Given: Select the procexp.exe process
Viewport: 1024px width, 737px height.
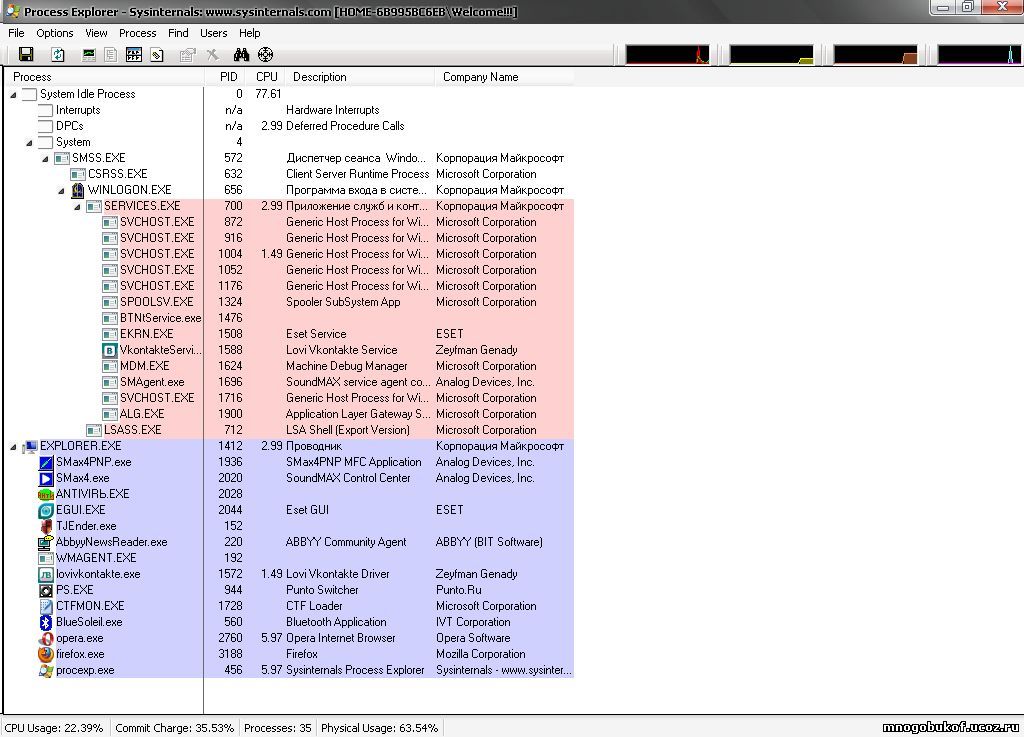Looking at the screenshot, I should 306,670.
